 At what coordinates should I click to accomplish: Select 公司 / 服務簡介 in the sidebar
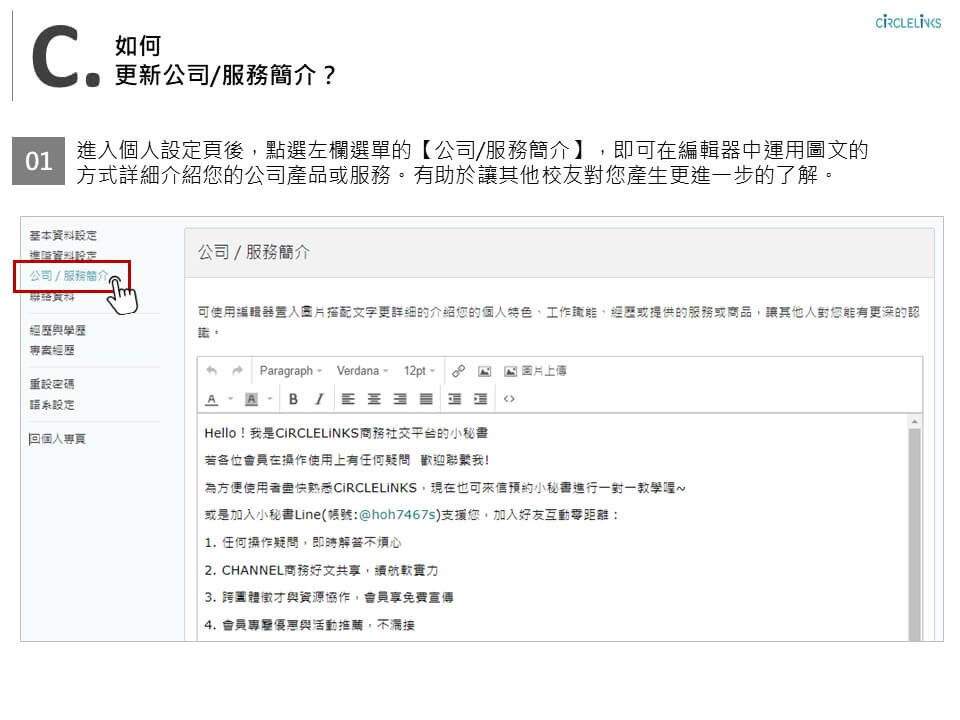[69, 276]
